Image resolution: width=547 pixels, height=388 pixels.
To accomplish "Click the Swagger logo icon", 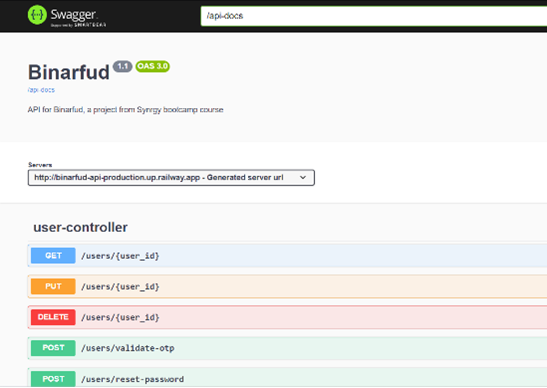I will (37, 15).
